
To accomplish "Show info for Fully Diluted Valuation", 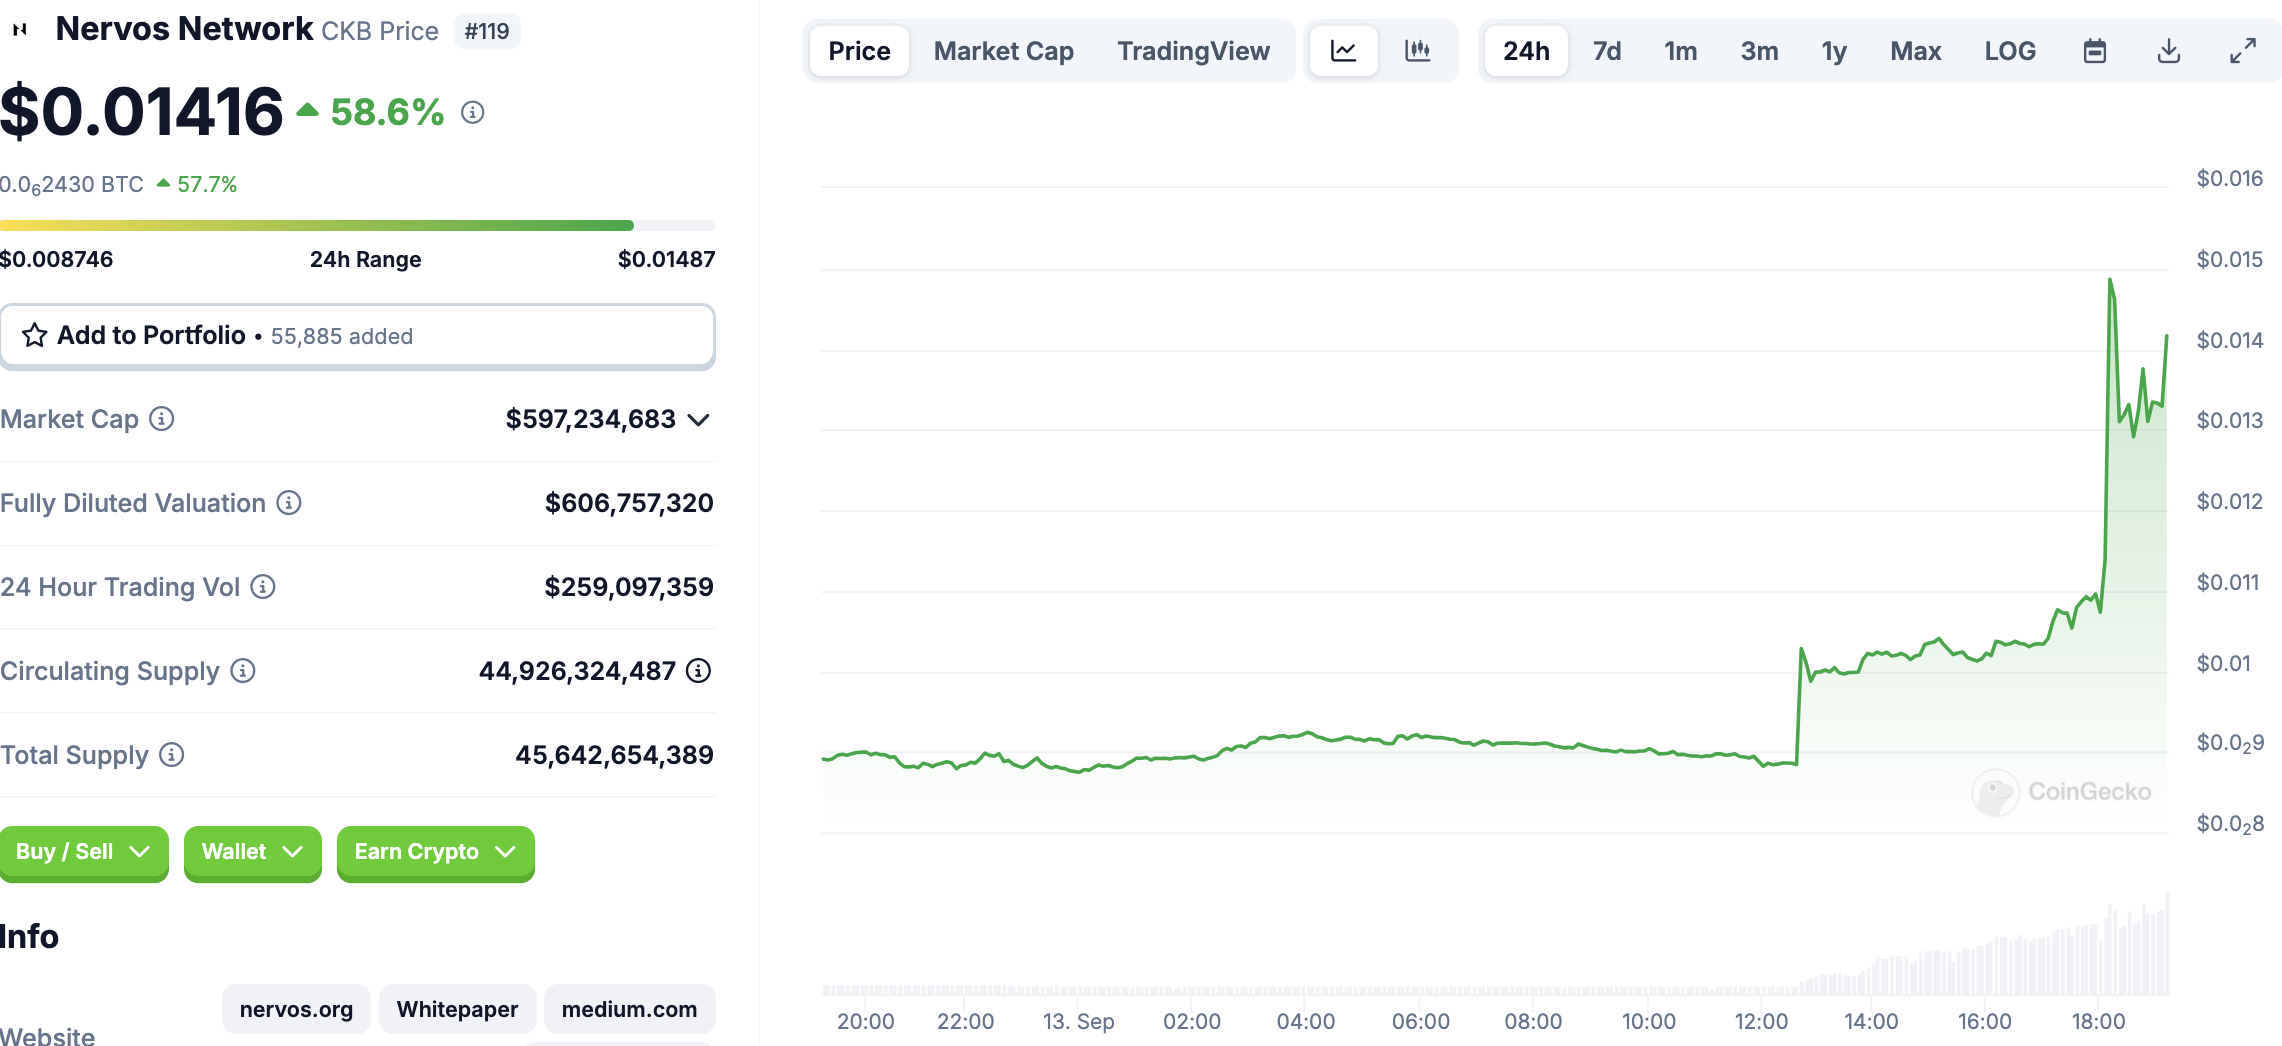I will (x=289, y=503).
